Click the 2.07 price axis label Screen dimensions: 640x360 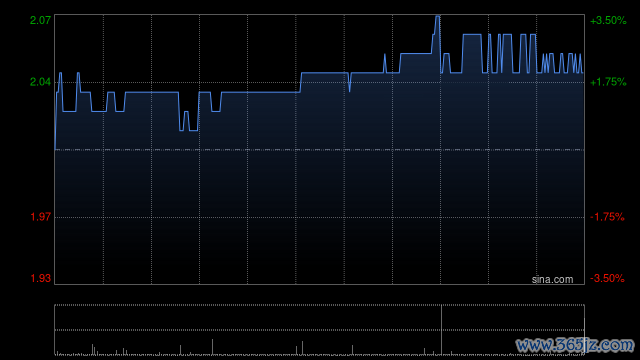tap(40, 20)
